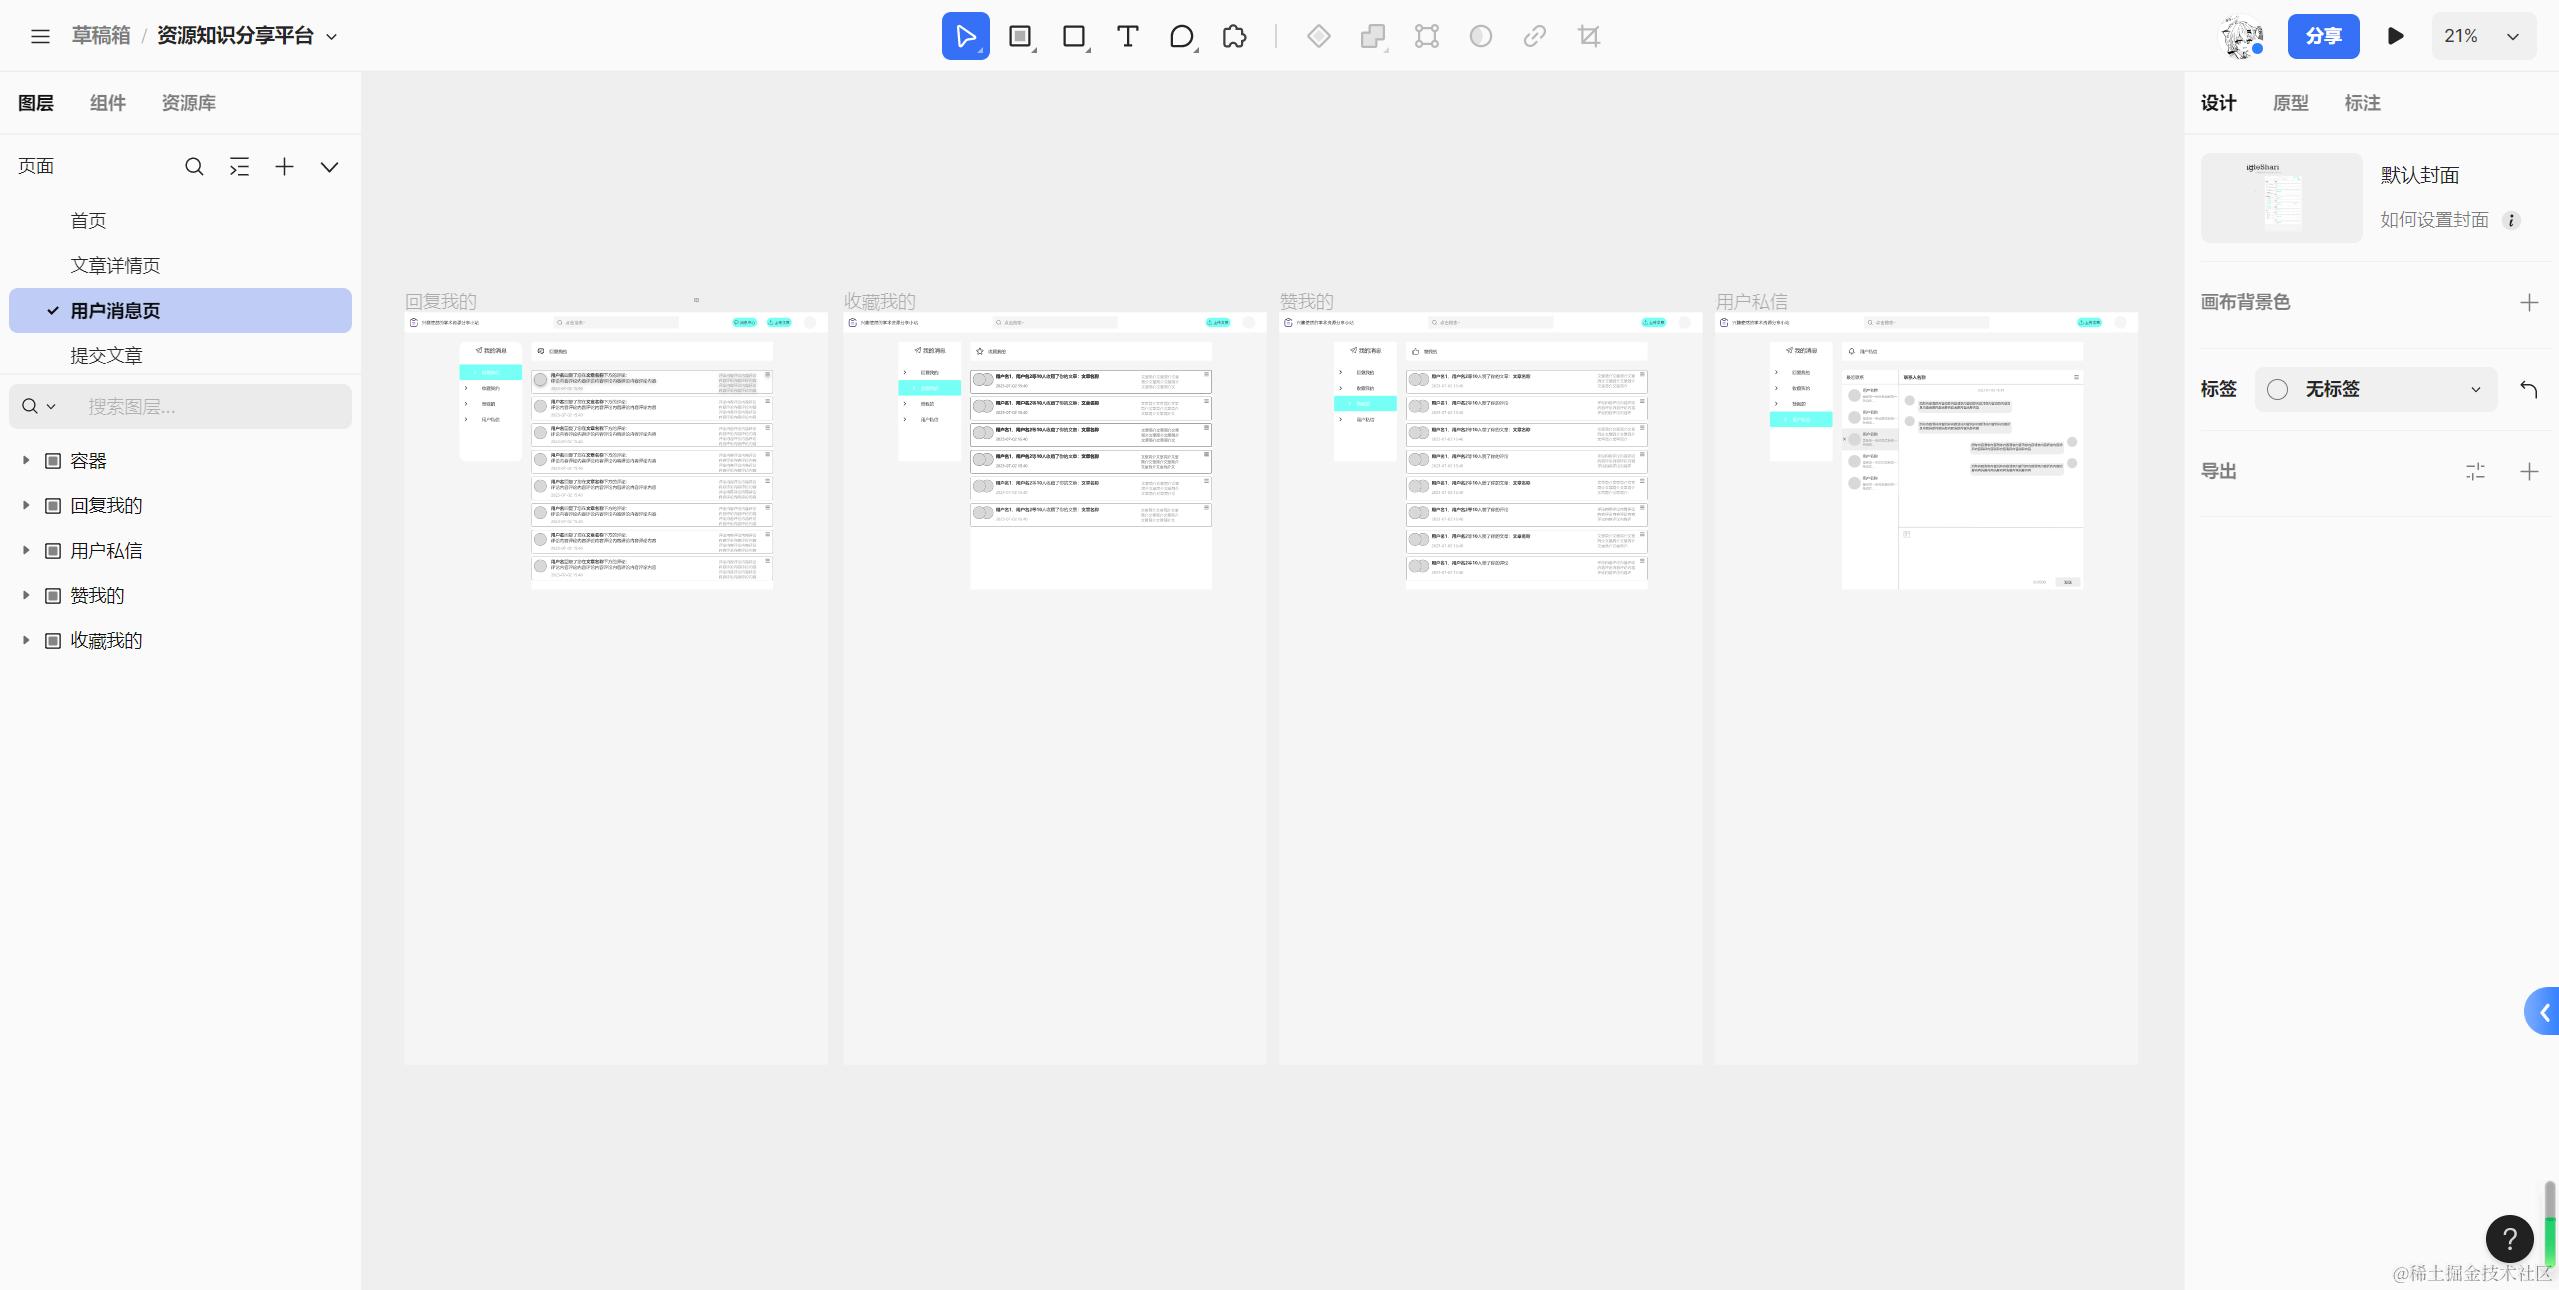Switch to the 原型 tab
The height and width of the screenshot is (1290, 2559).
pos(2290,102)
